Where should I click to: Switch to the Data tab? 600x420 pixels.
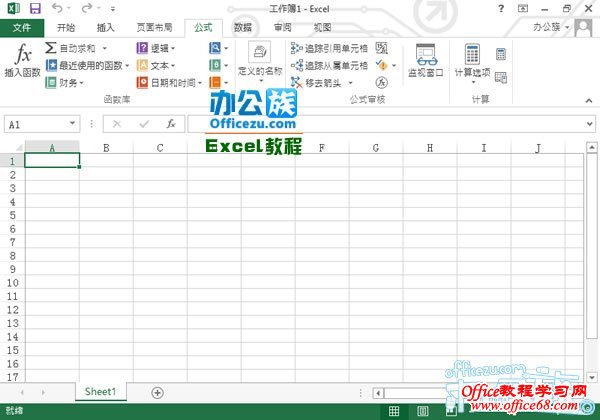[x=243, y=28]
